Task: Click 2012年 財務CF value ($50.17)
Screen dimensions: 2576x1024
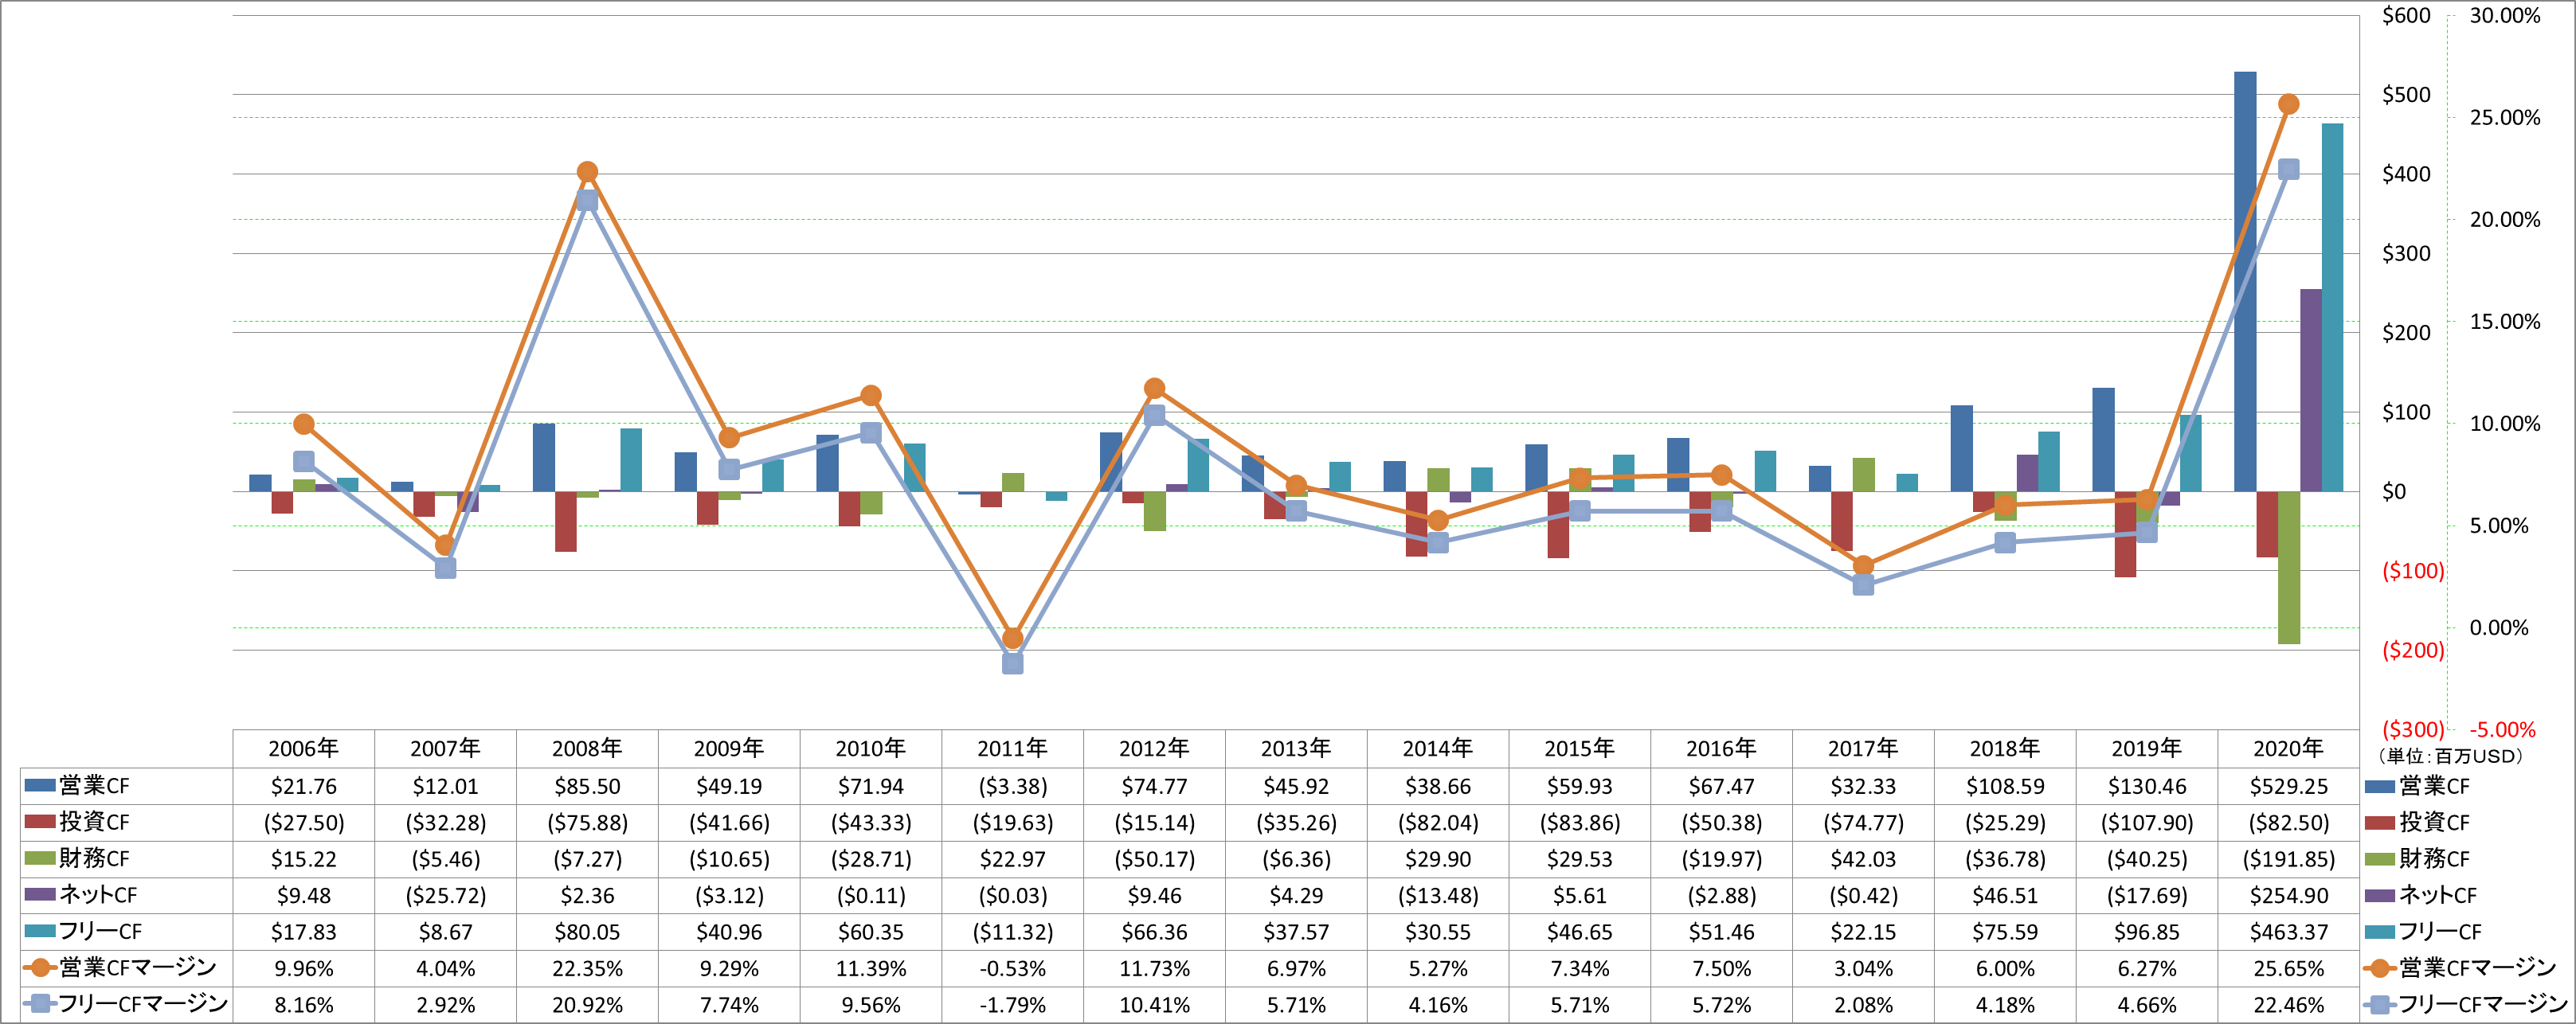Action: pos(1154,859)
